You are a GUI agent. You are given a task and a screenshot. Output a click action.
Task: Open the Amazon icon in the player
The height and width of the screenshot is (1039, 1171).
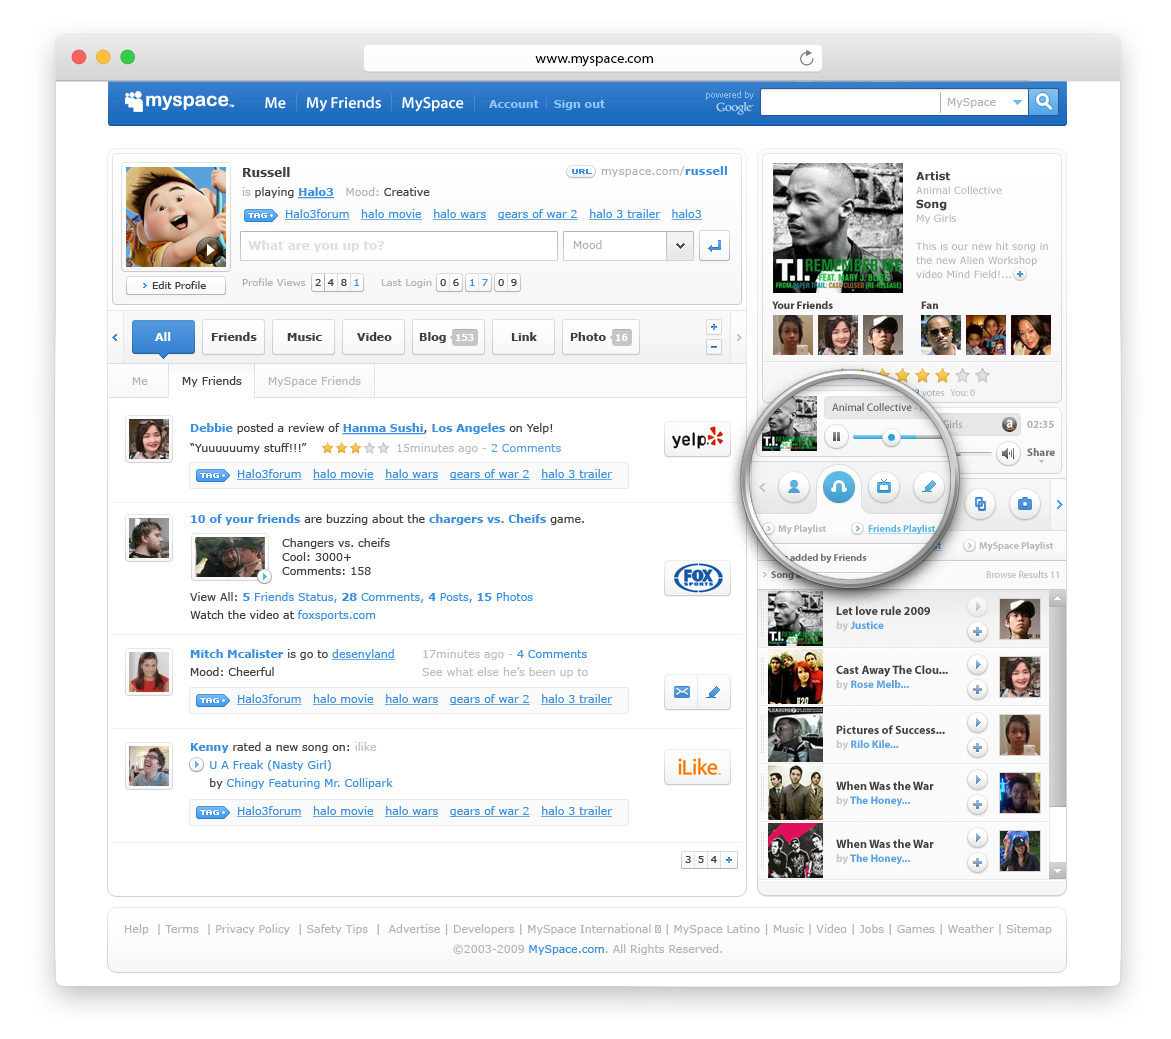1009,424
